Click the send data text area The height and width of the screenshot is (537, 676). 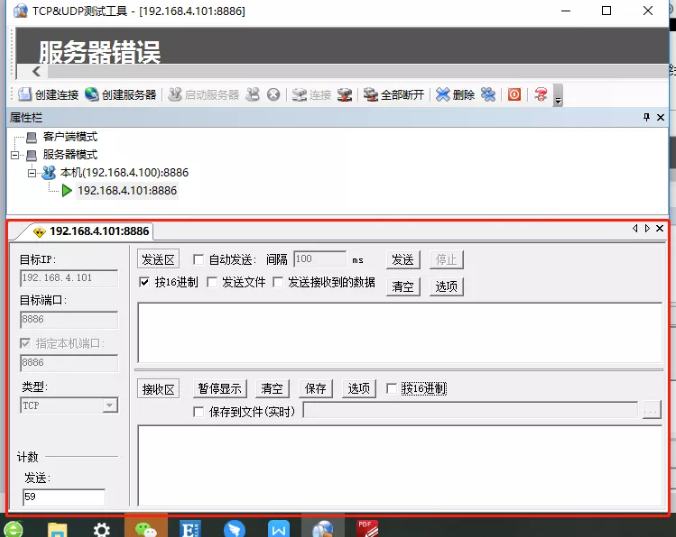400,333
